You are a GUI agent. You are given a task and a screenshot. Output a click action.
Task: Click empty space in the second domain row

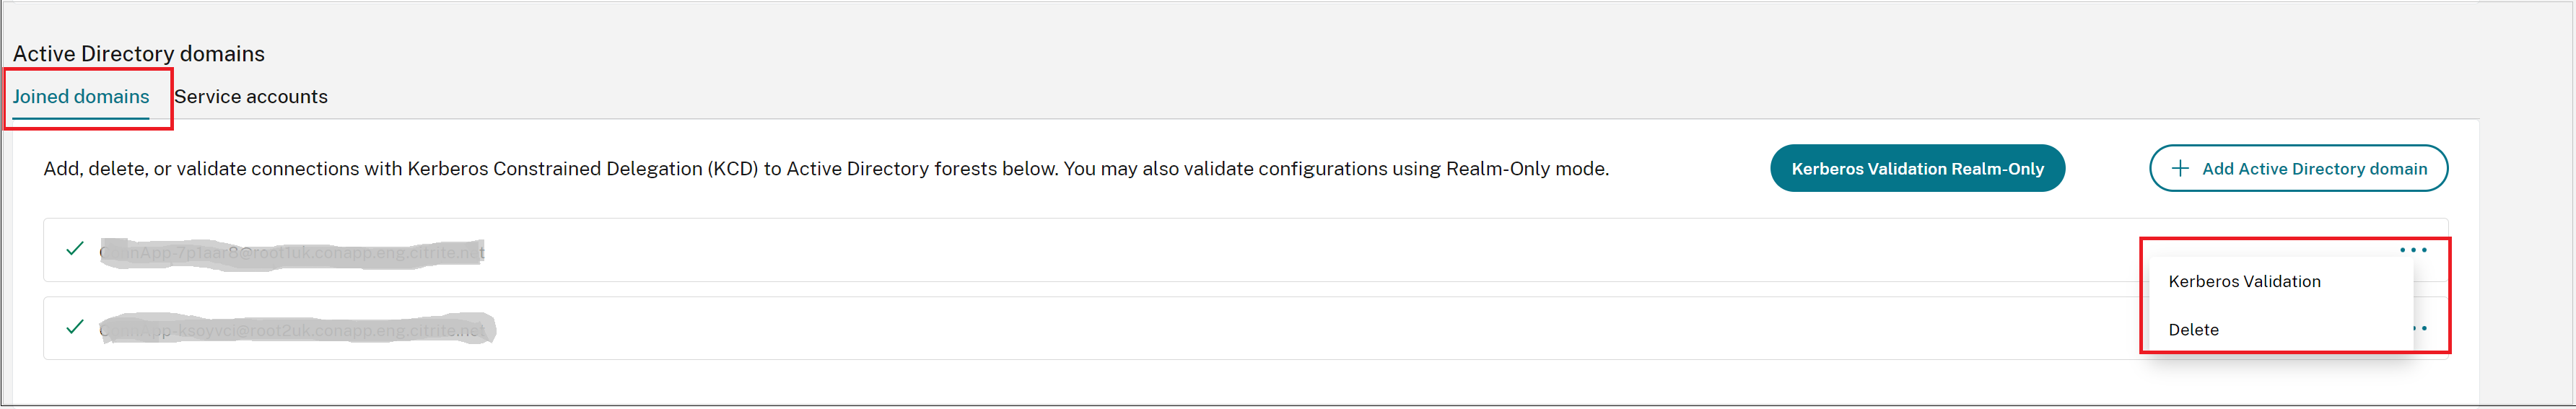coord(1200,328)
